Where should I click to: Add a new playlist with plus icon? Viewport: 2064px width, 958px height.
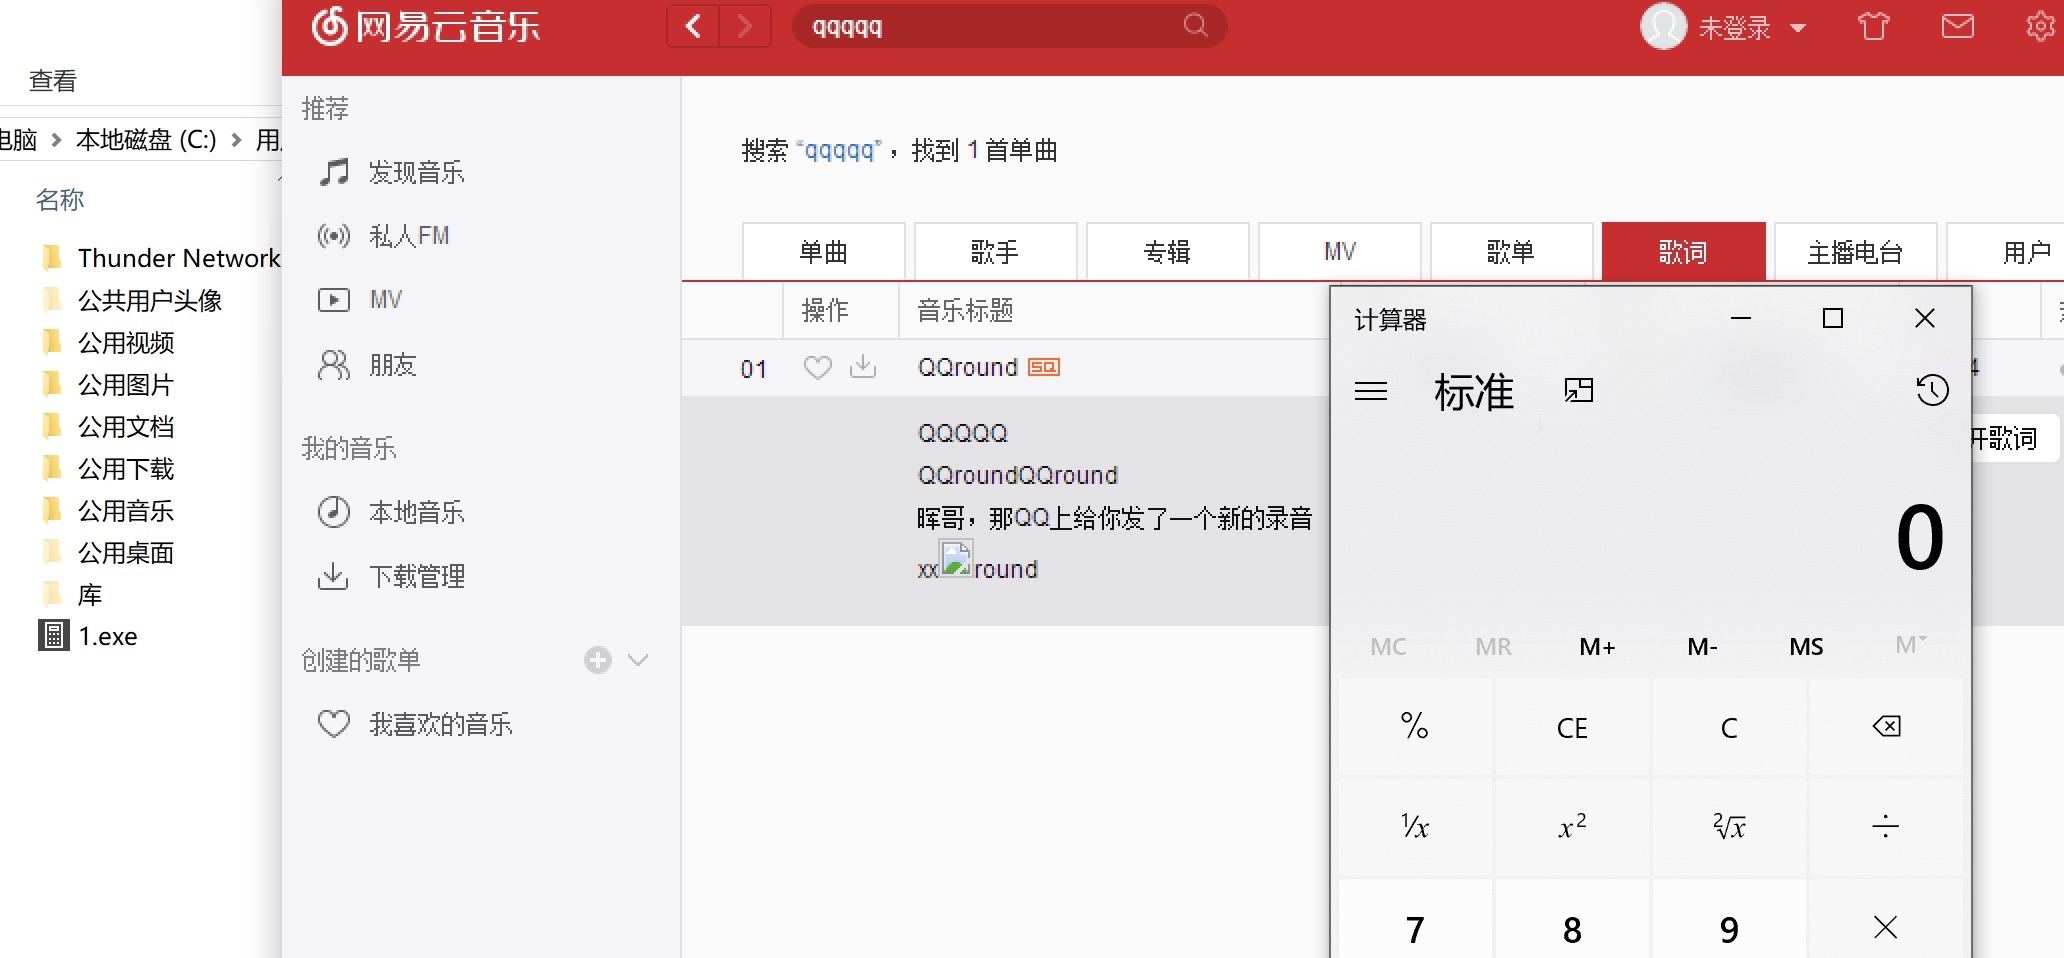click(x=598, y=660)
